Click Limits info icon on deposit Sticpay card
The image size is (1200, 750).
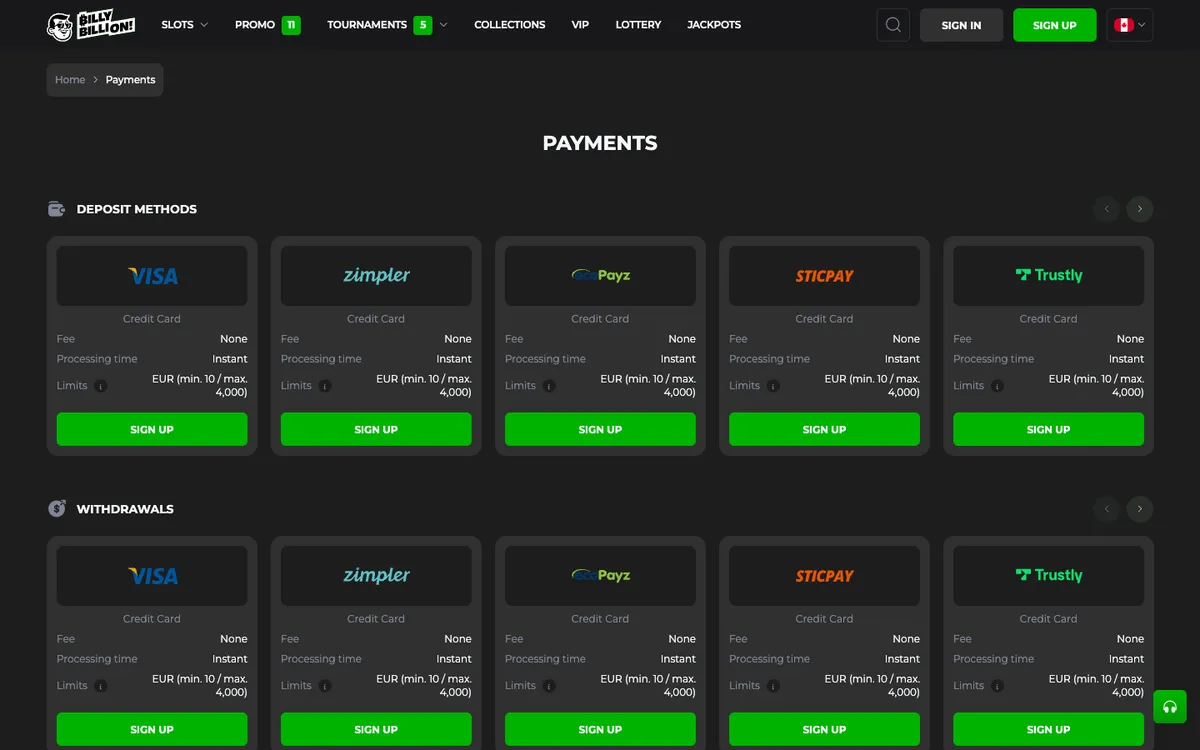click(x=773, y=386)
